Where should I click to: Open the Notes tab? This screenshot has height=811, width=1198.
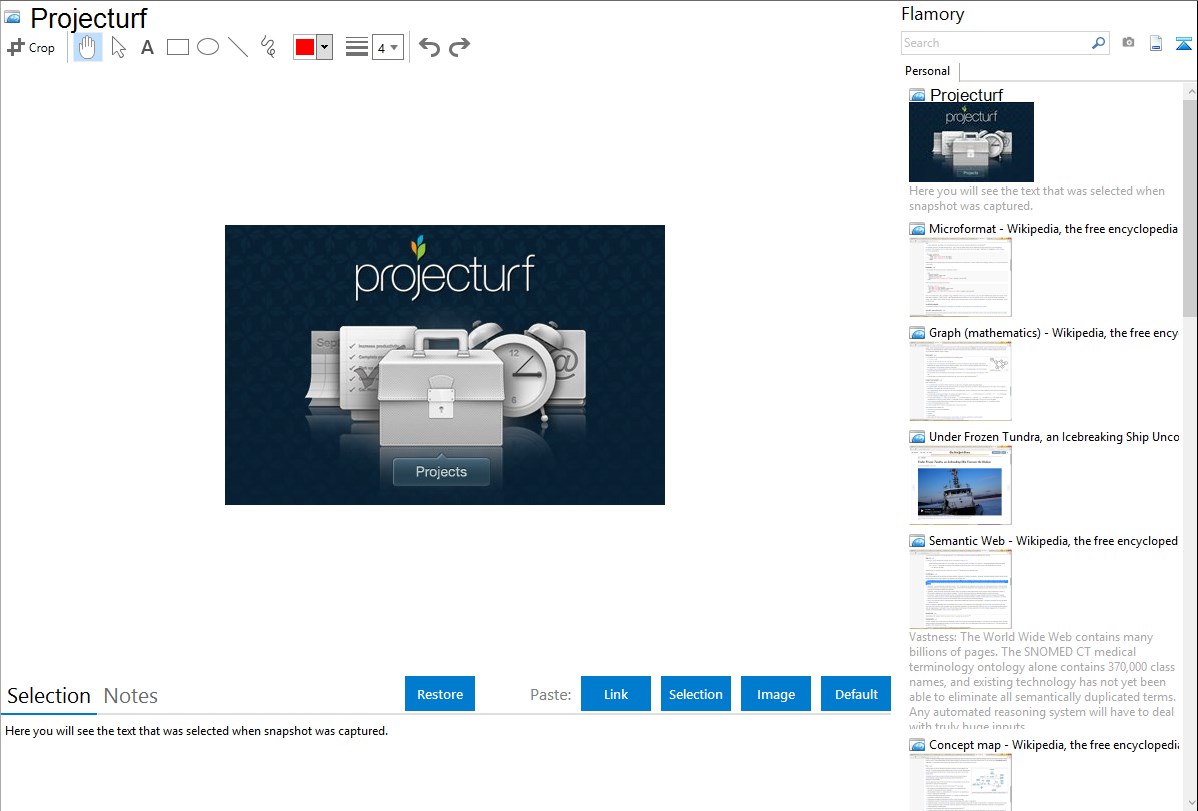131,696
